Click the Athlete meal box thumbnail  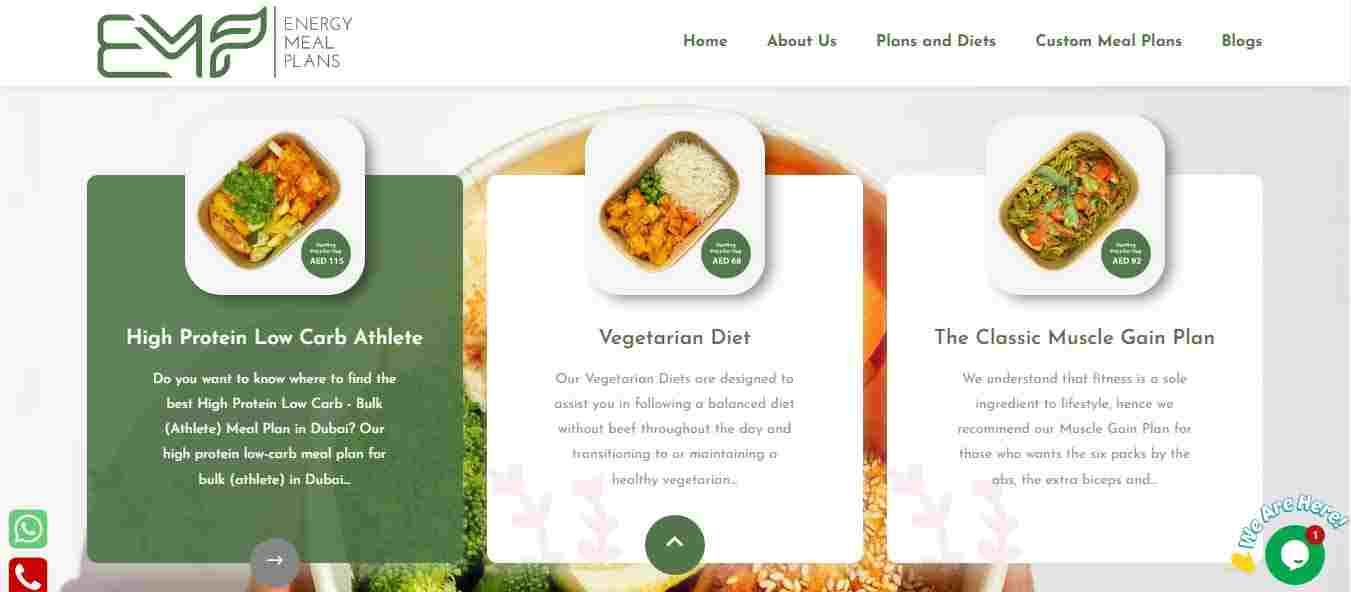coord(275,205)
